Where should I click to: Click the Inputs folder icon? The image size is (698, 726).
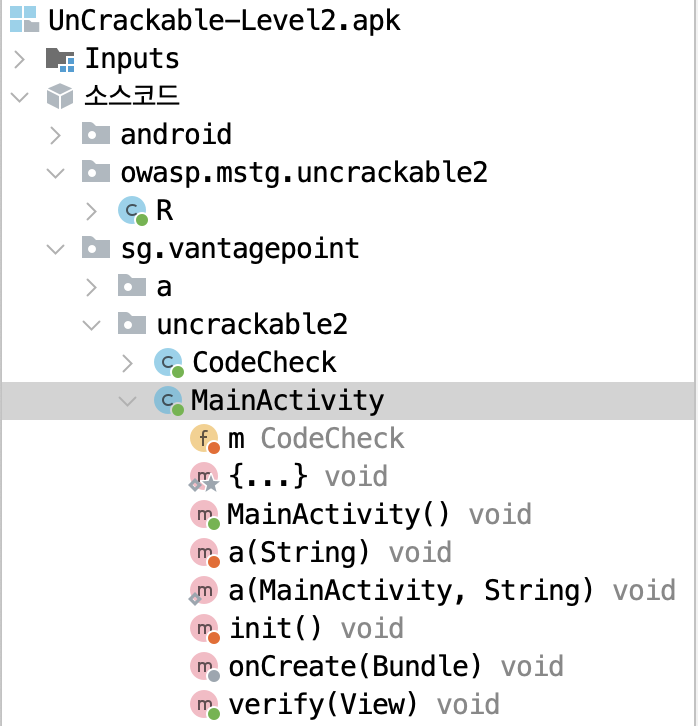(60, 59)
